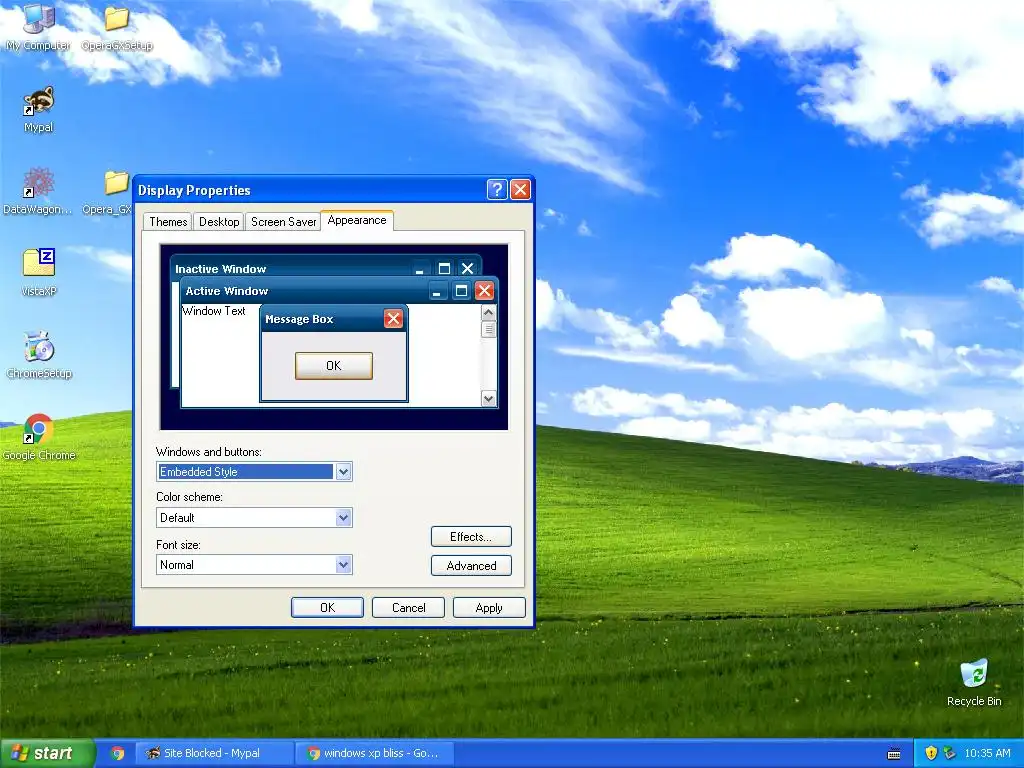Expand the Windows and buttons dropdown
Screen dimensions: 1024x768
click(x=344, y=472)
